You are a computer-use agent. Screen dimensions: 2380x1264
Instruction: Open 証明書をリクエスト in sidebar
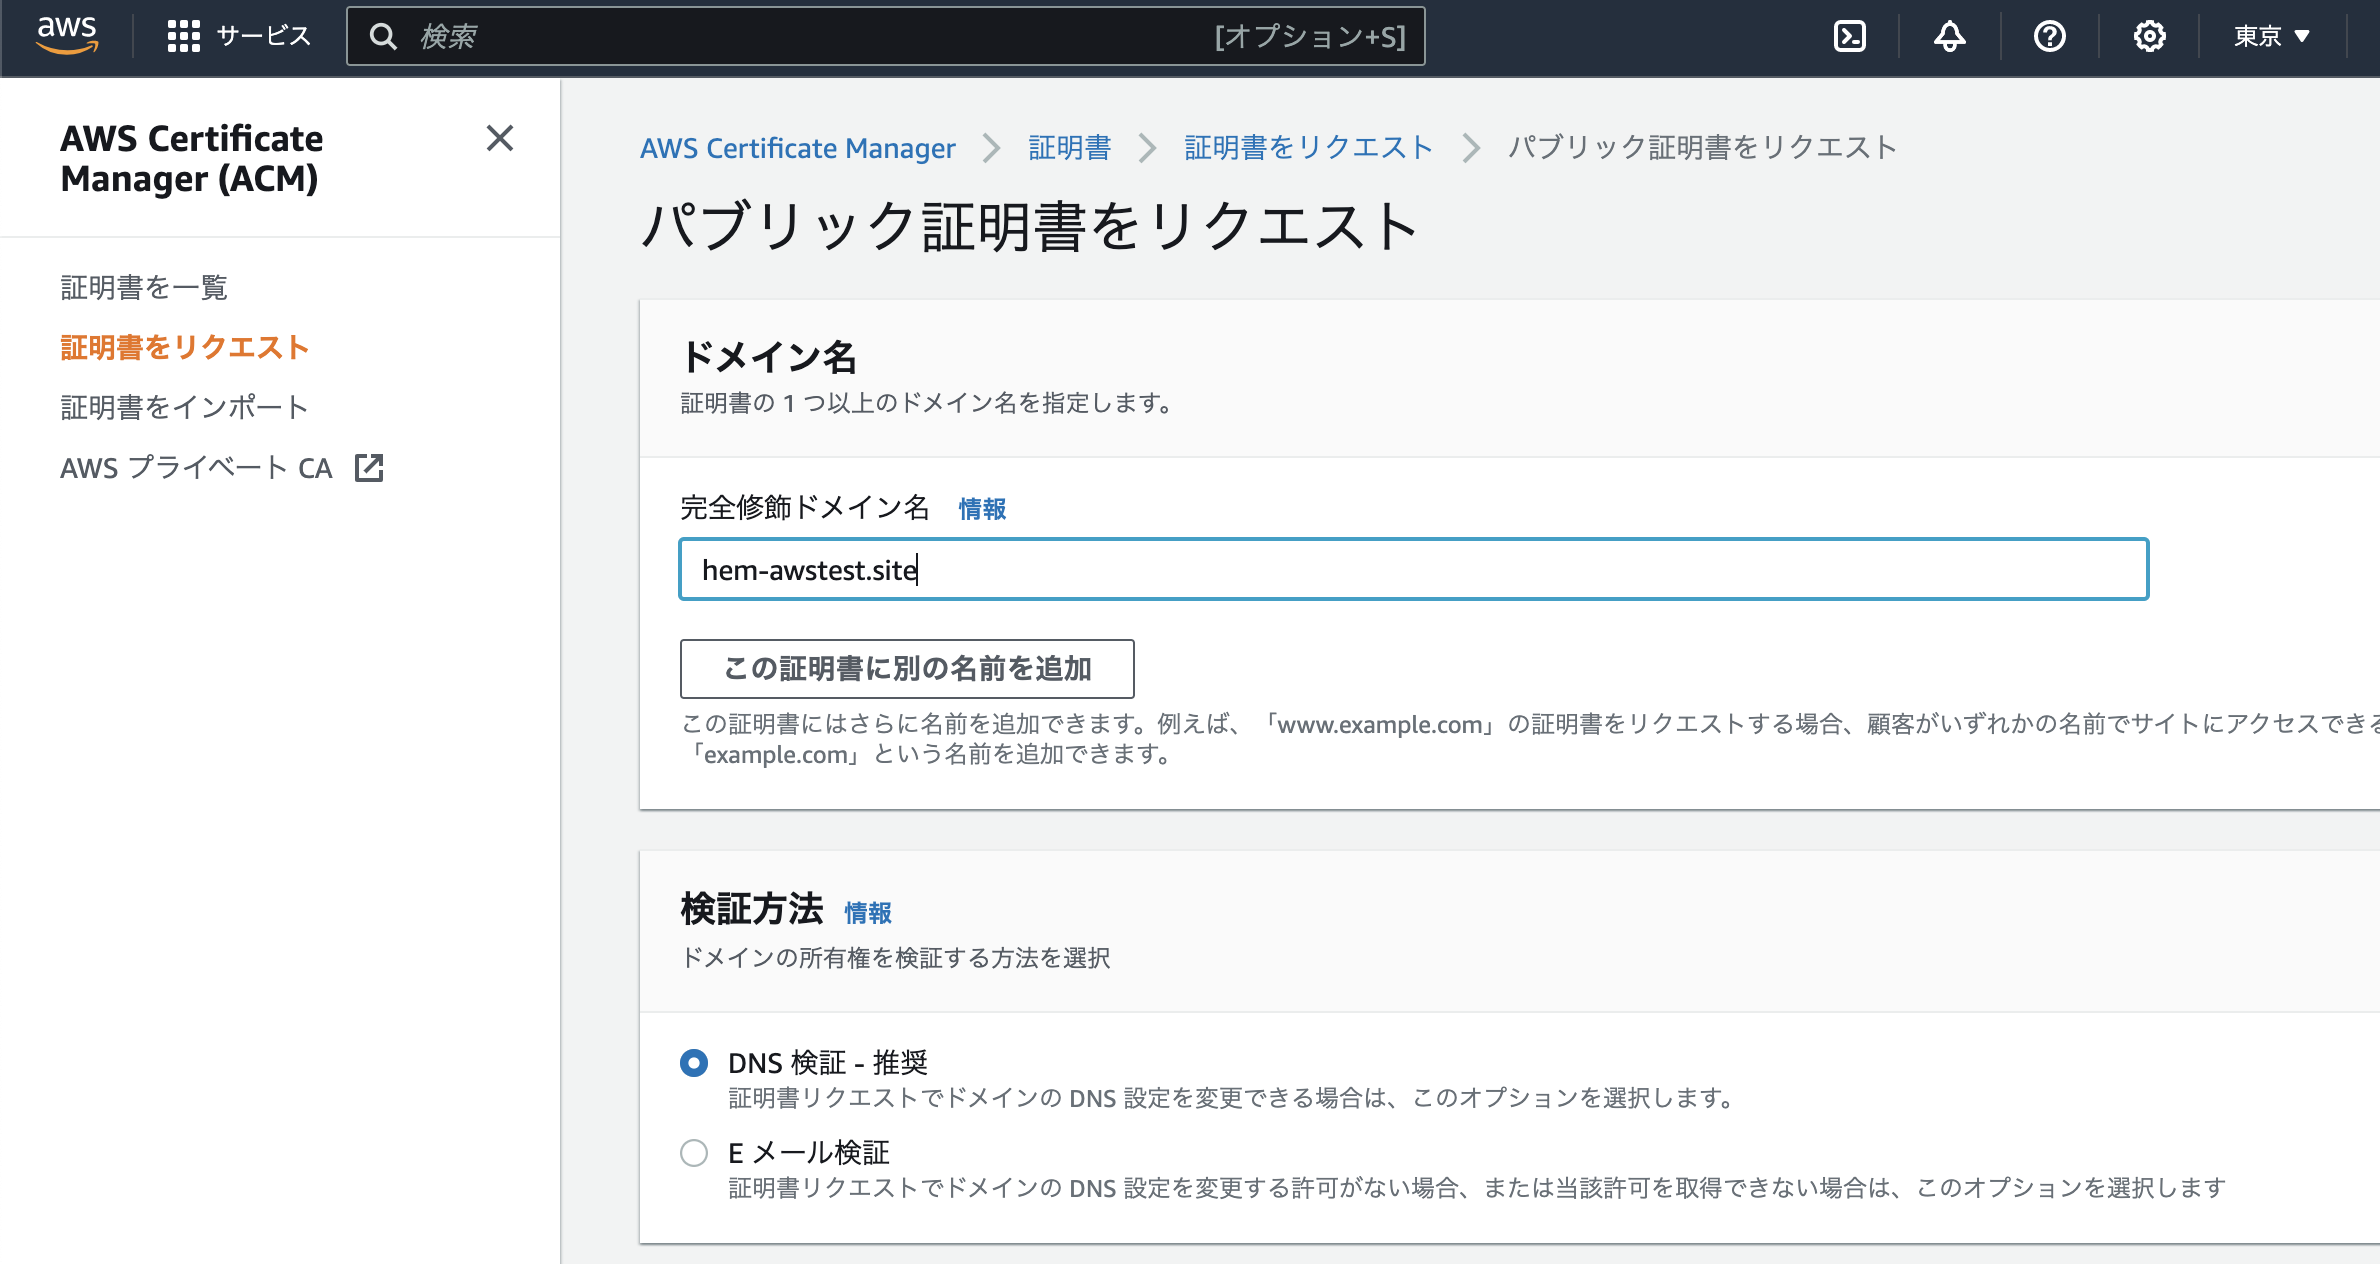185,347
